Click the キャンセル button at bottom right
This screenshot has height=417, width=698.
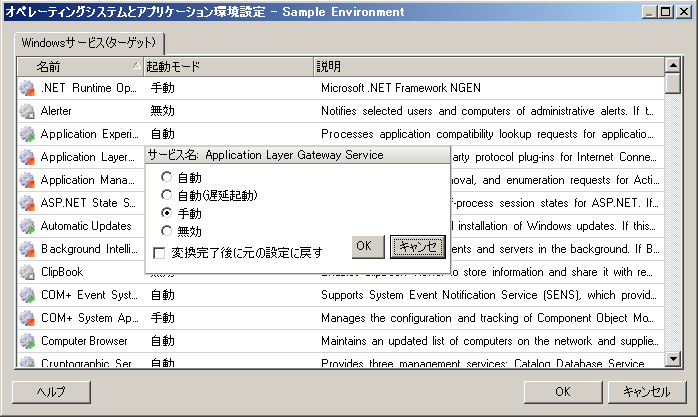click(645, 392)
